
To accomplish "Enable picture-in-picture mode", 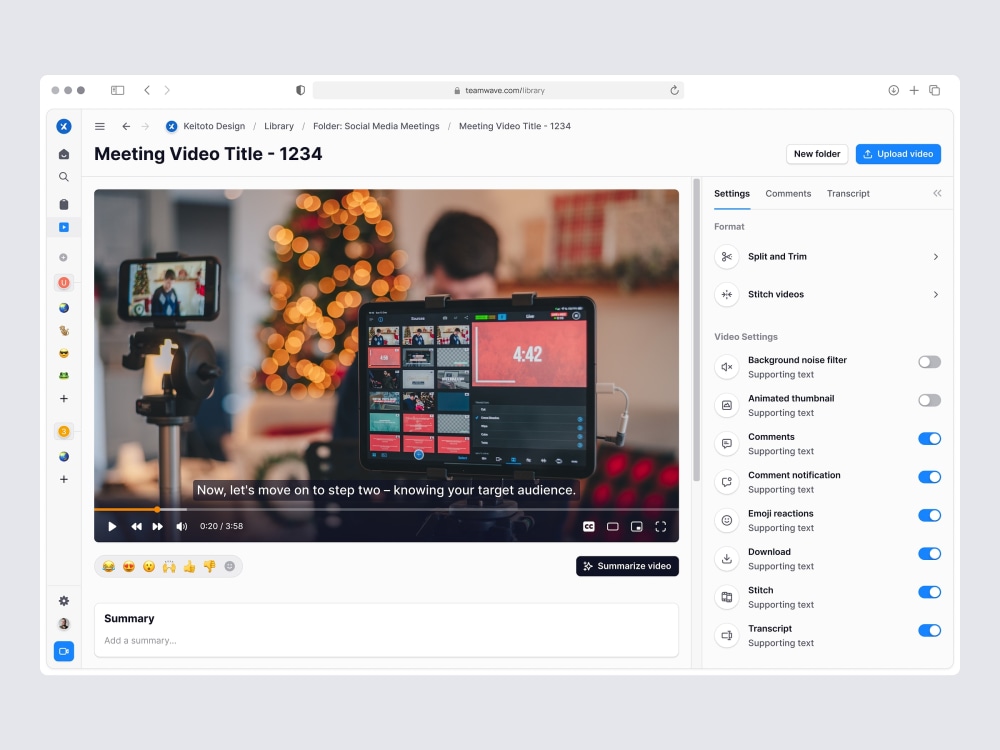I will tap(636, 526).
